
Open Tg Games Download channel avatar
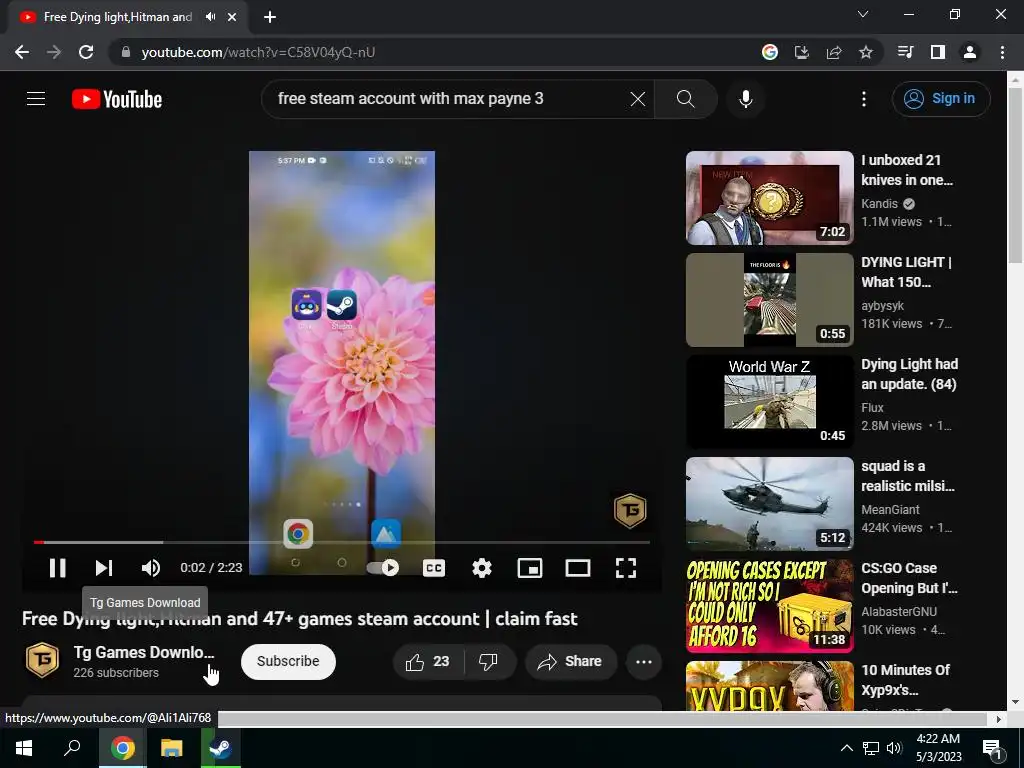(42, 660)
